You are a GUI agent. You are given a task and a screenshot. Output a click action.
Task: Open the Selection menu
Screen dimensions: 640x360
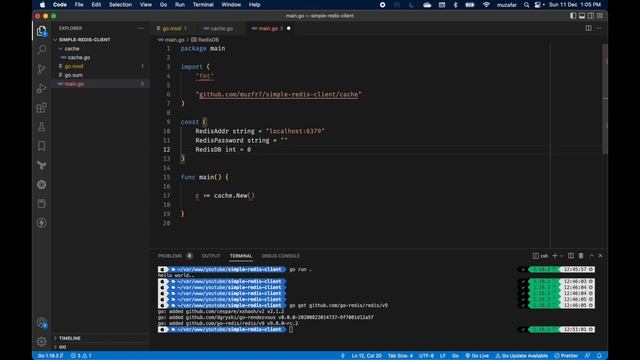pos(120,4)
